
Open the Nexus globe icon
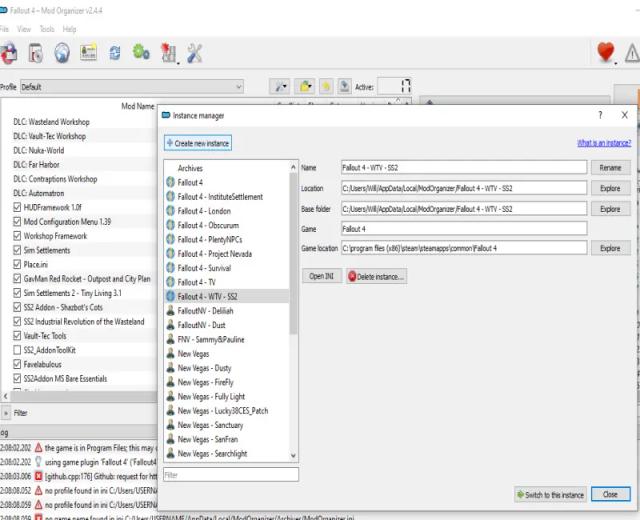[x=62, y=53]
